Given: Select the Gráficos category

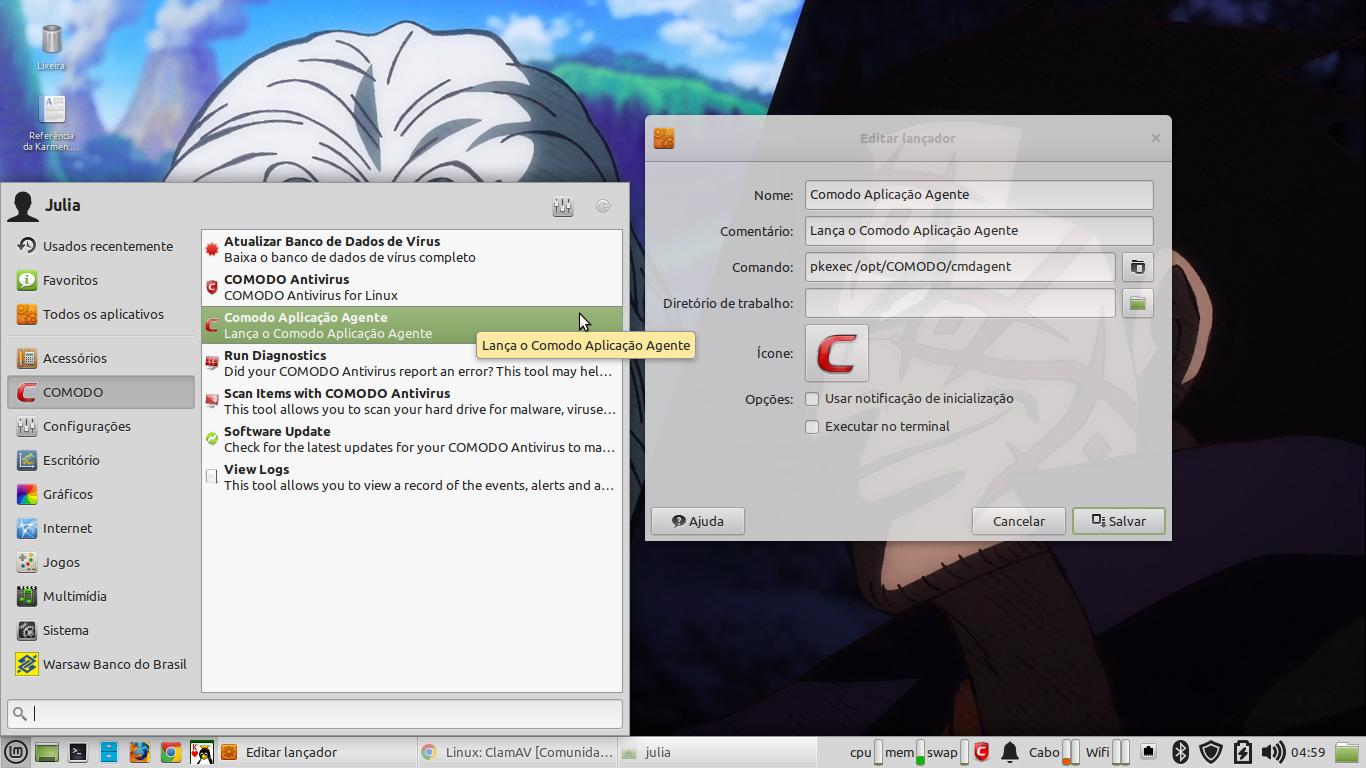Looking at the screenshot, I should click(x=101, y=494).
